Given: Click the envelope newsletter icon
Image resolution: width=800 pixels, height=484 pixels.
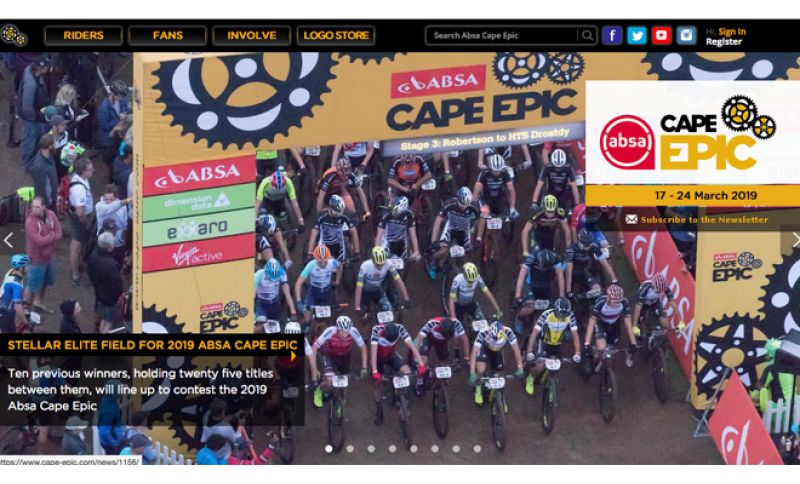Looking at the screenshot, I should click(x=632, y=219).
